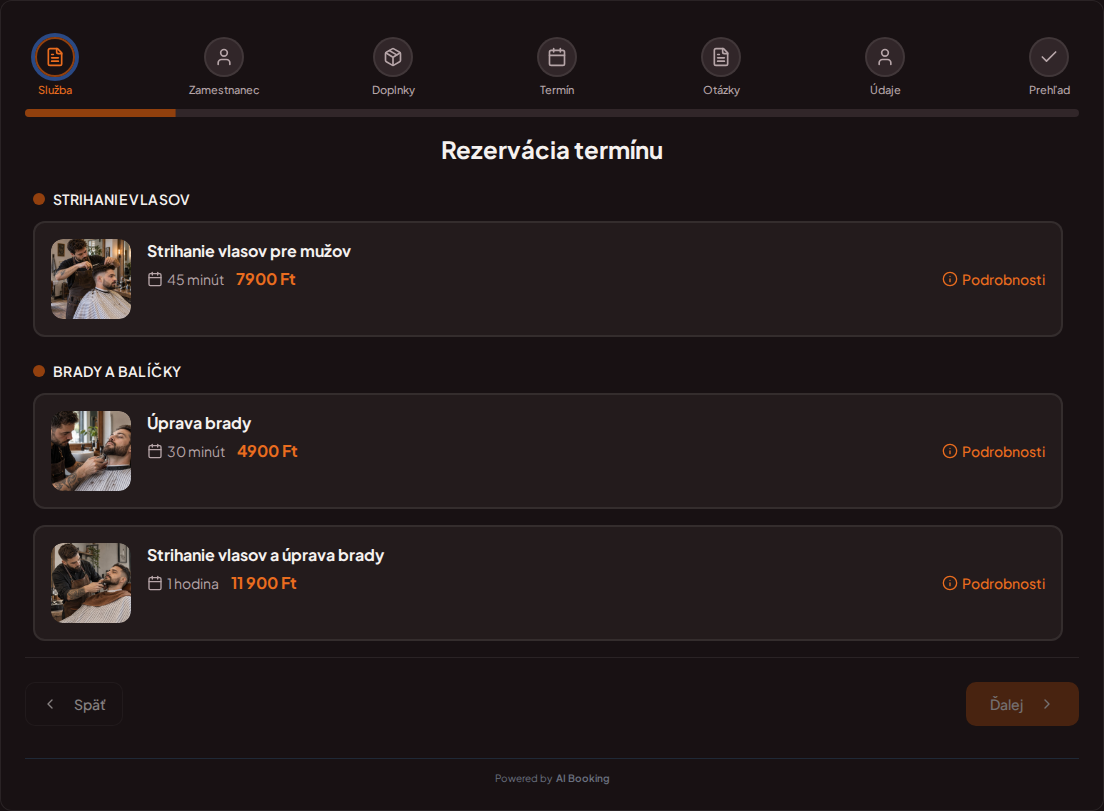
Task: Continue with the Ďalej button
Action: (x=1022, y=704)
